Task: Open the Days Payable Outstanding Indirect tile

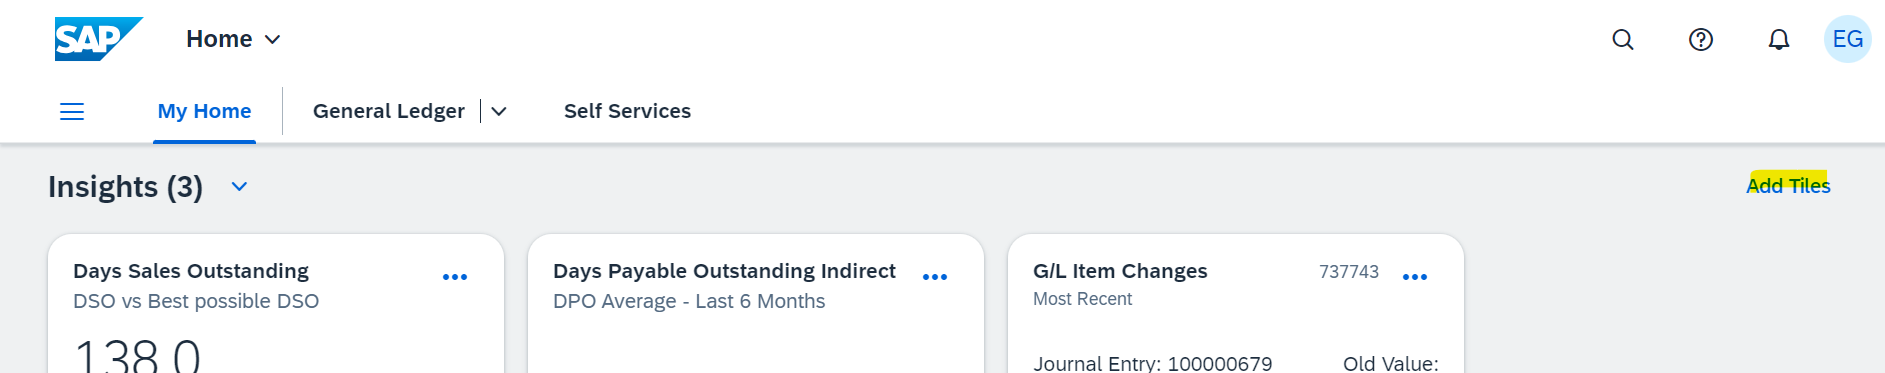Action: (x=756, y=304)
